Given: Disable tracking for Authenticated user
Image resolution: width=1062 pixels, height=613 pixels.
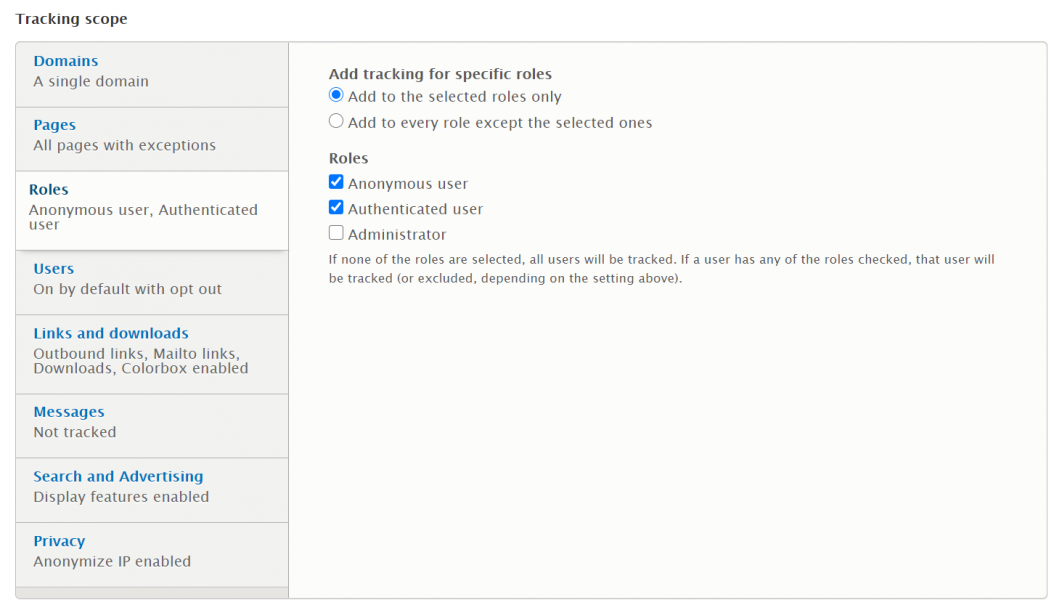Looking at the screenshot, I should click(336, 208).
